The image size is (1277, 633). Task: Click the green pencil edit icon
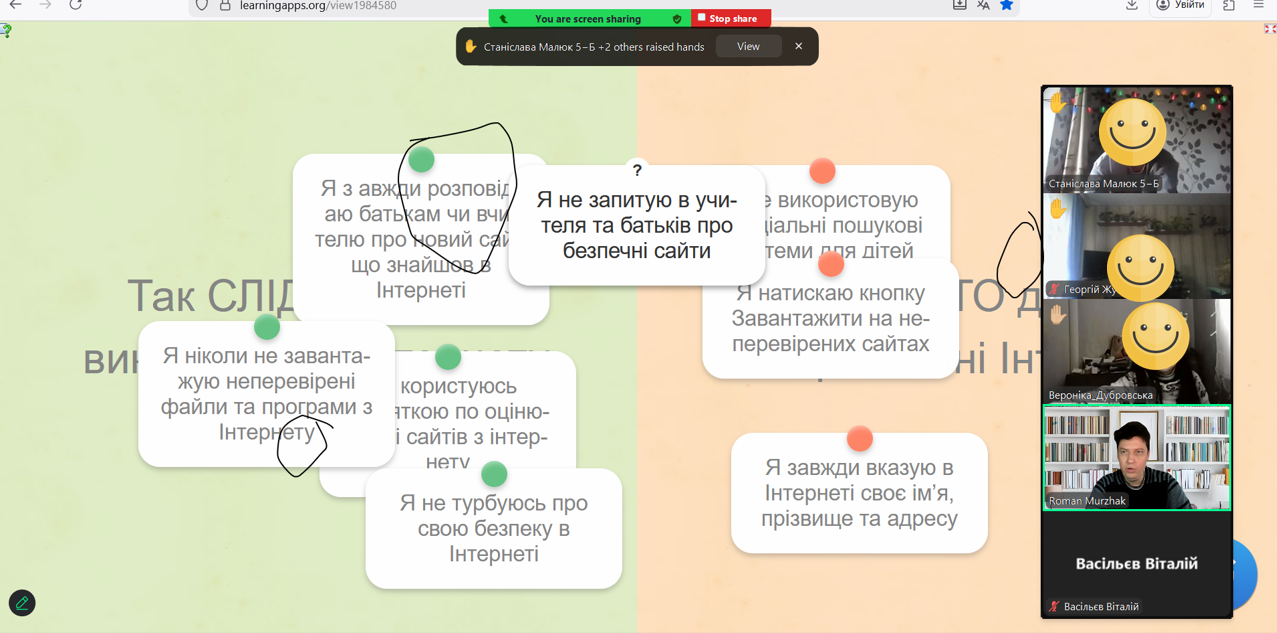22,603
